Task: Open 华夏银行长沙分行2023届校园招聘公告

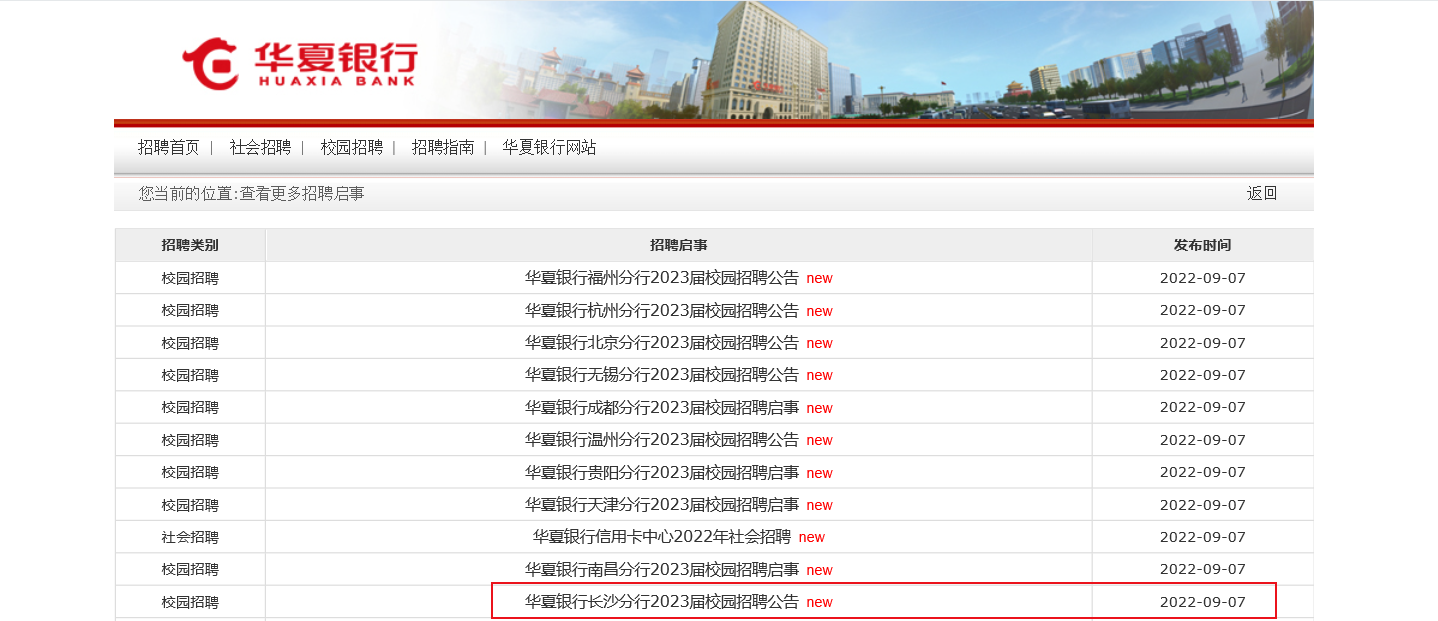Action: point(662,602)
